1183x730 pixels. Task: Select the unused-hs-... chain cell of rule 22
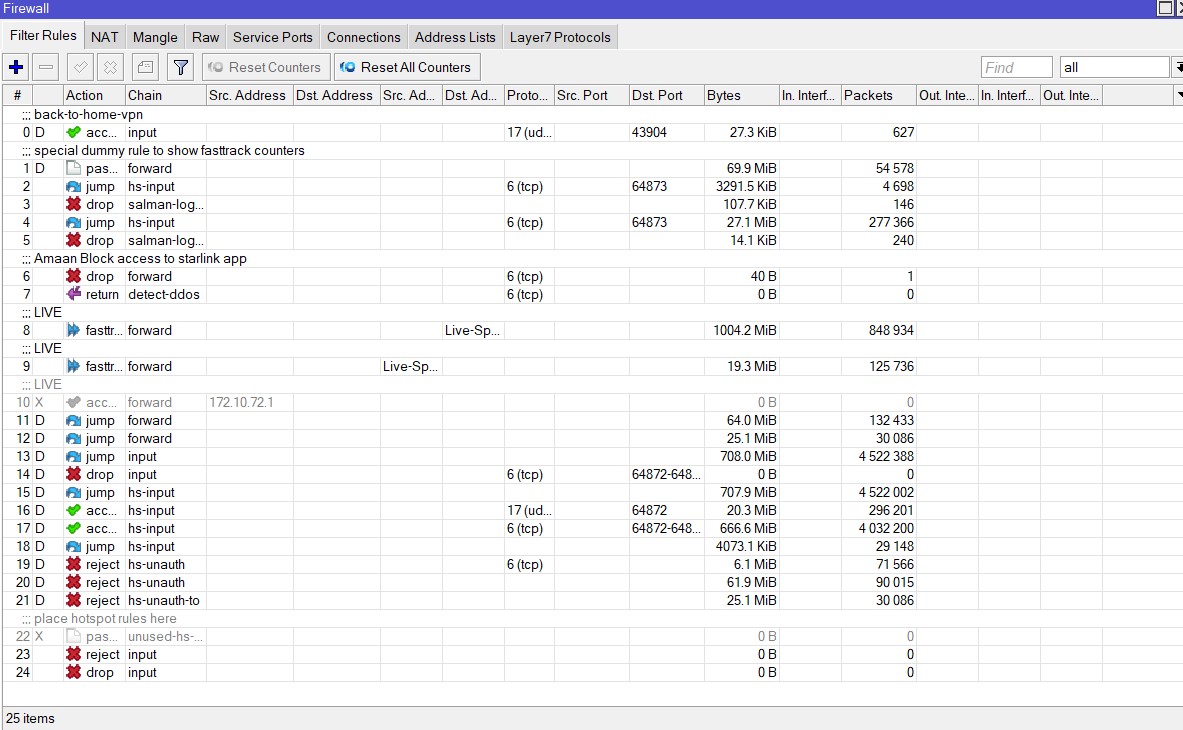coord(165,636)
